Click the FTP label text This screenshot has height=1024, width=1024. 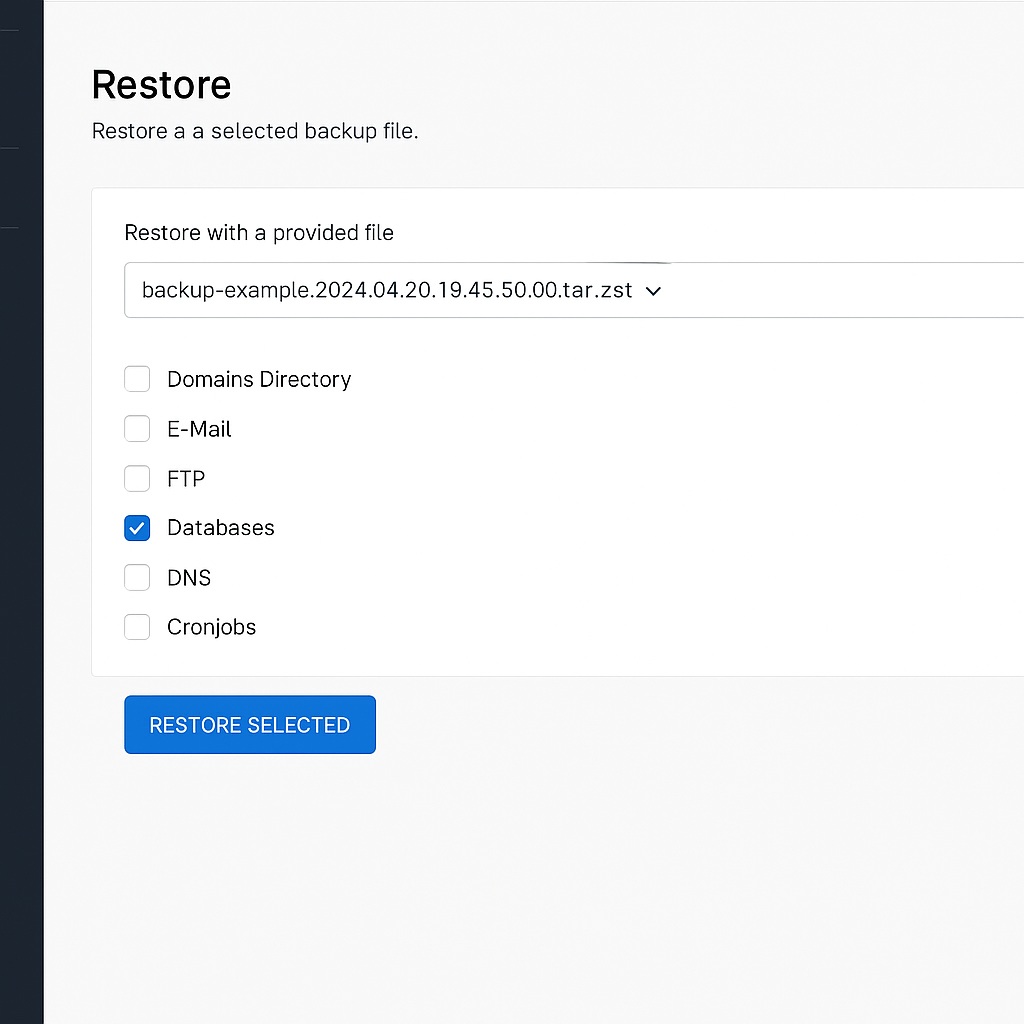(x=186, y=479)
